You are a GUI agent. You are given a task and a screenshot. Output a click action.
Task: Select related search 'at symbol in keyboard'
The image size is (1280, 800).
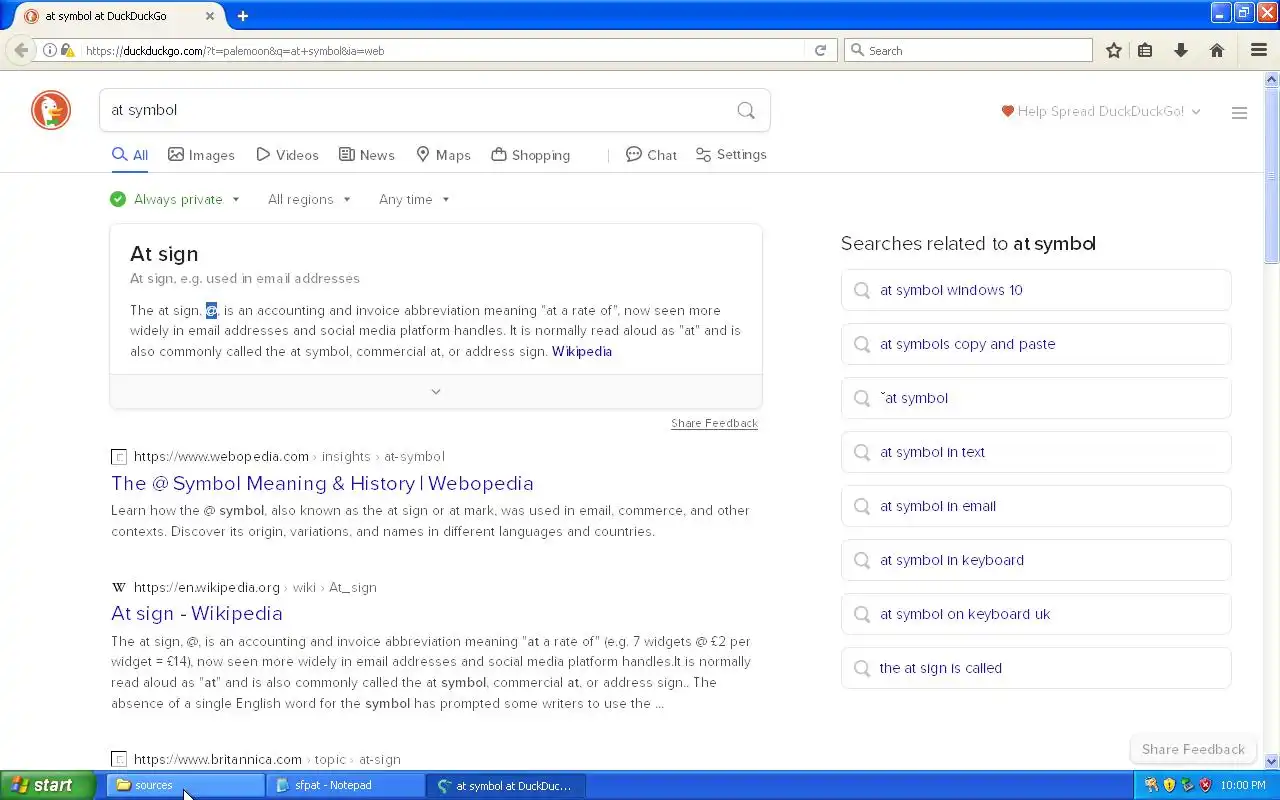(1036, 560)
